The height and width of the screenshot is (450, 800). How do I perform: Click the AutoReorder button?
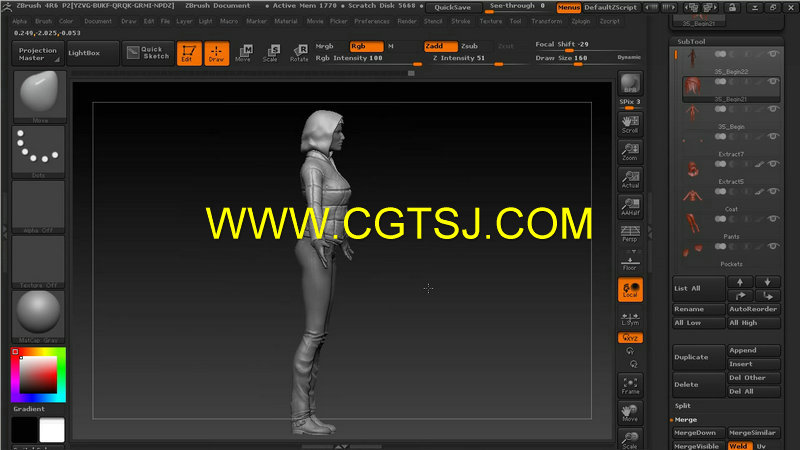(x=754, y=309)
